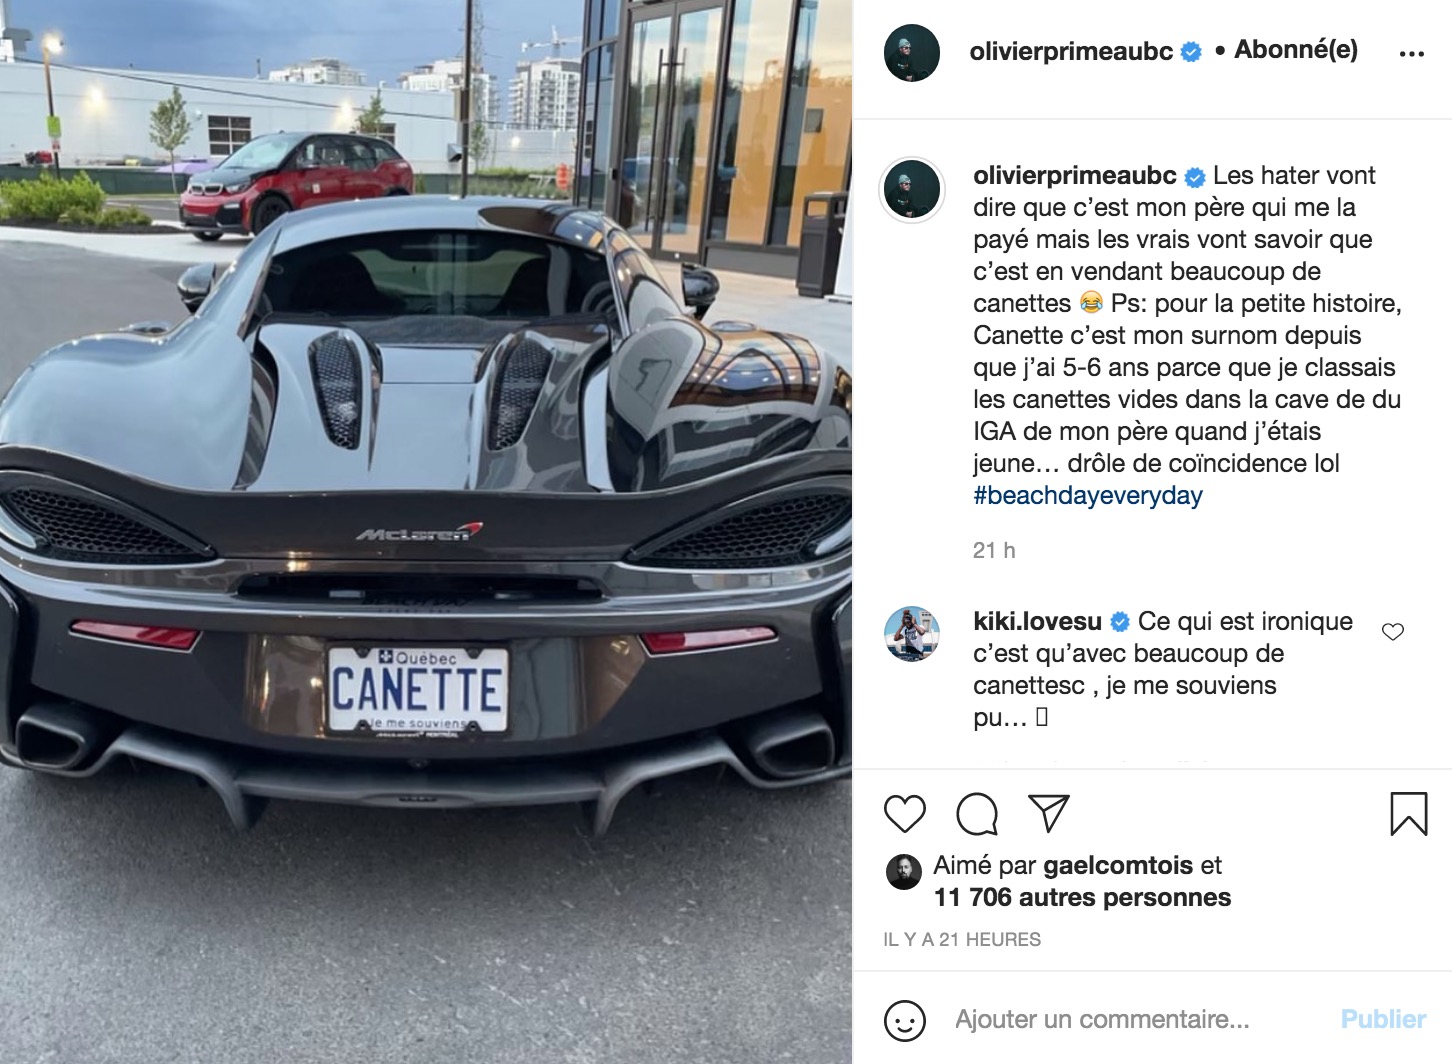Open the kiki.lovesu username link
This screenshot has width=1452, height=1064.
(1037, 622)
